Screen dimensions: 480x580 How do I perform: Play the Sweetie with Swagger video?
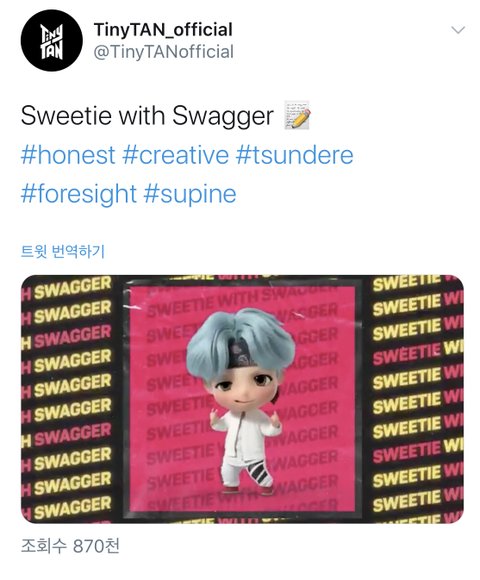(242, 399)
